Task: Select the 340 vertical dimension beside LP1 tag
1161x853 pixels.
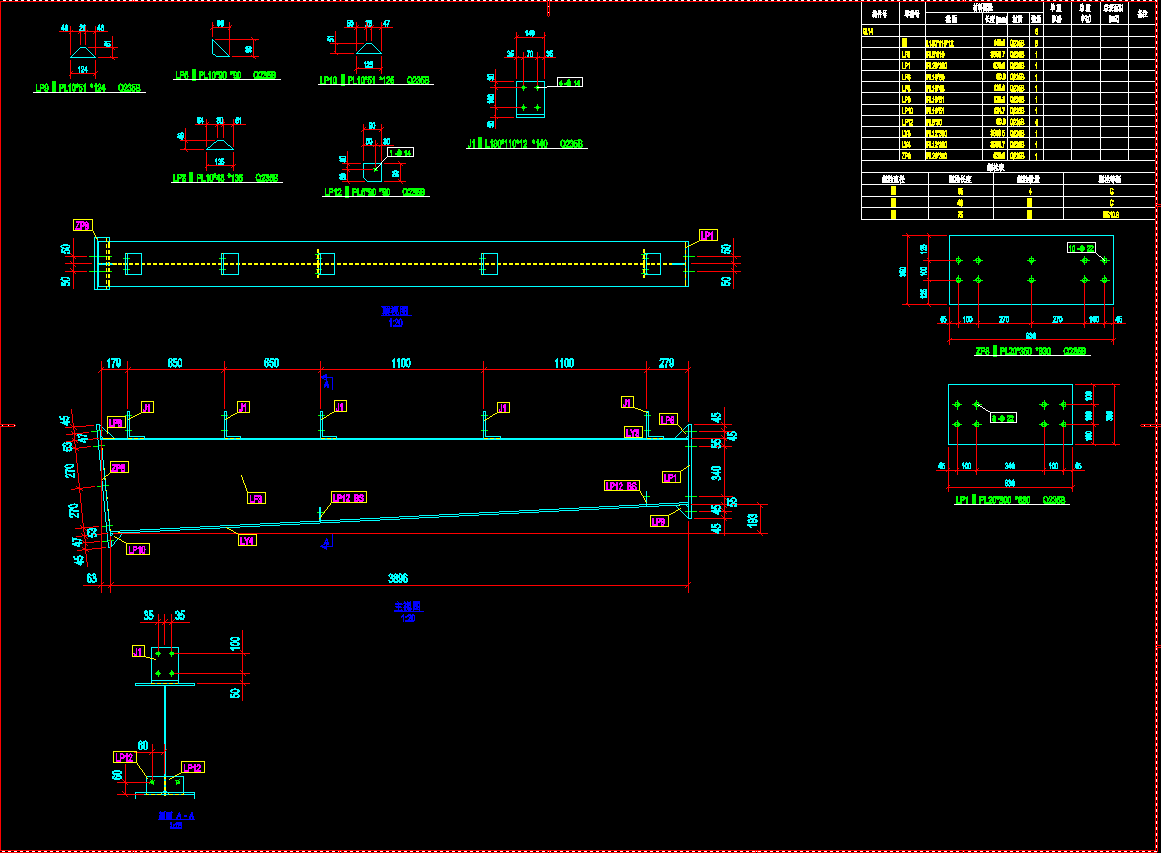Action: point(716,472)
